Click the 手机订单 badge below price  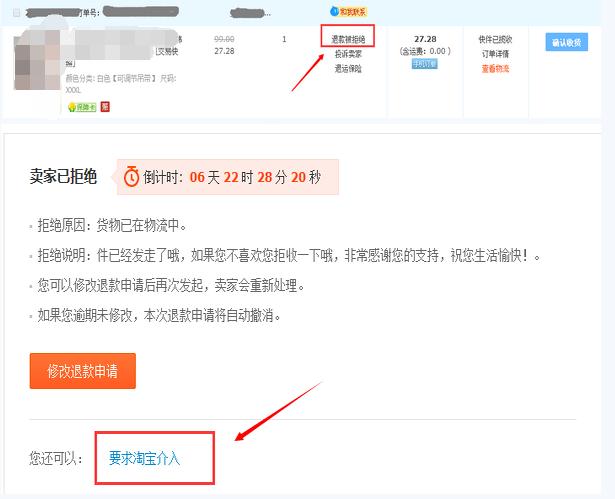tap(424, 64)
